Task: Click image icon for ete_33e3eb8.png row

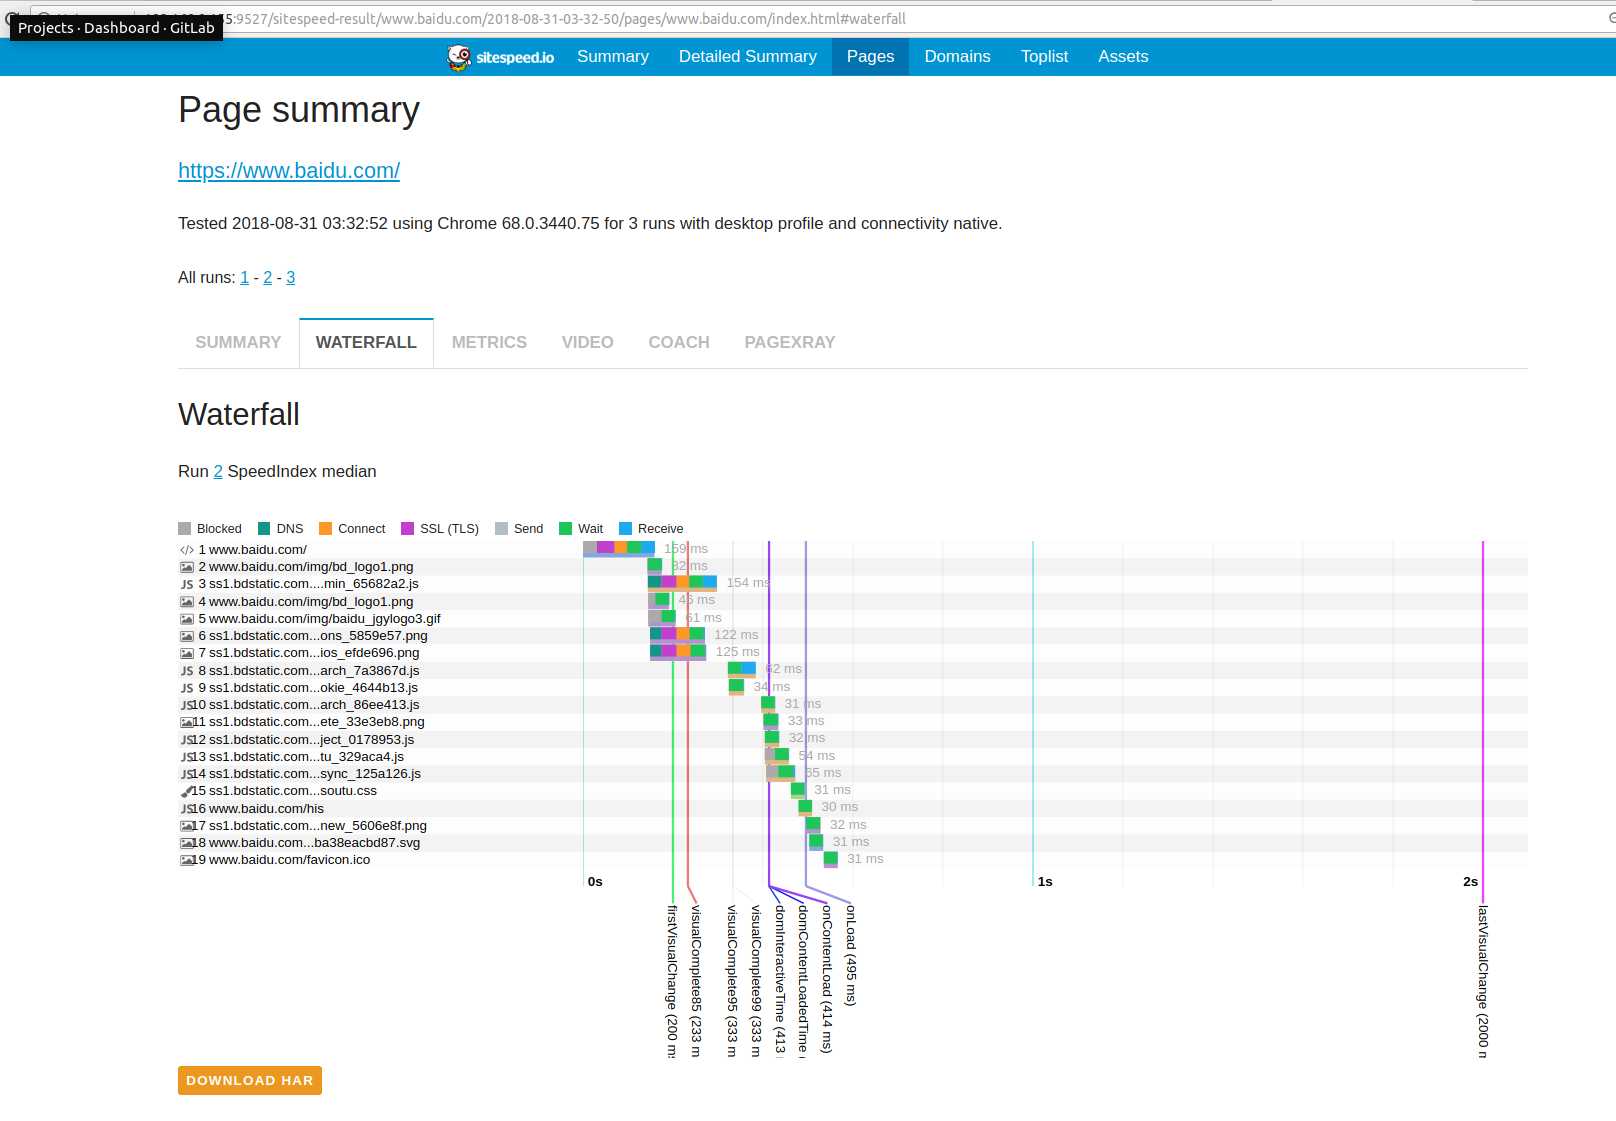Action: coord(187,722)
